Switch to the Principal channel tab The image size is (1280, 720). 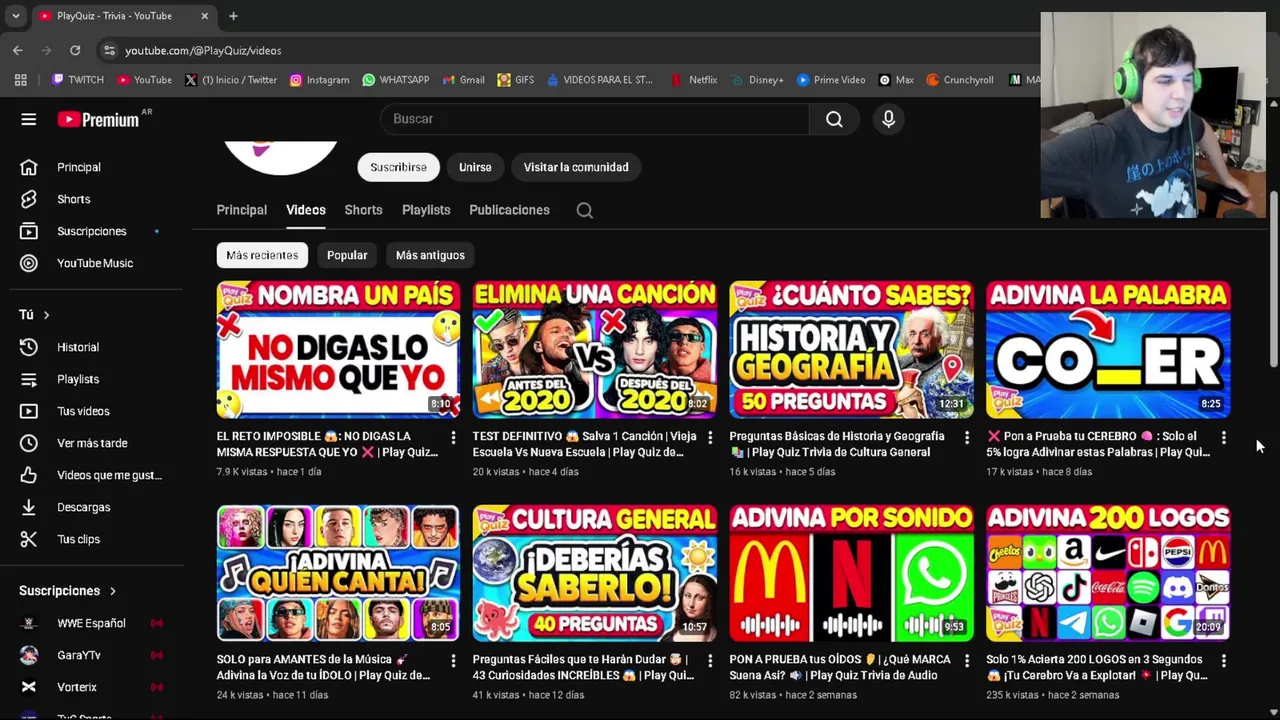click(x=242, y=210)
